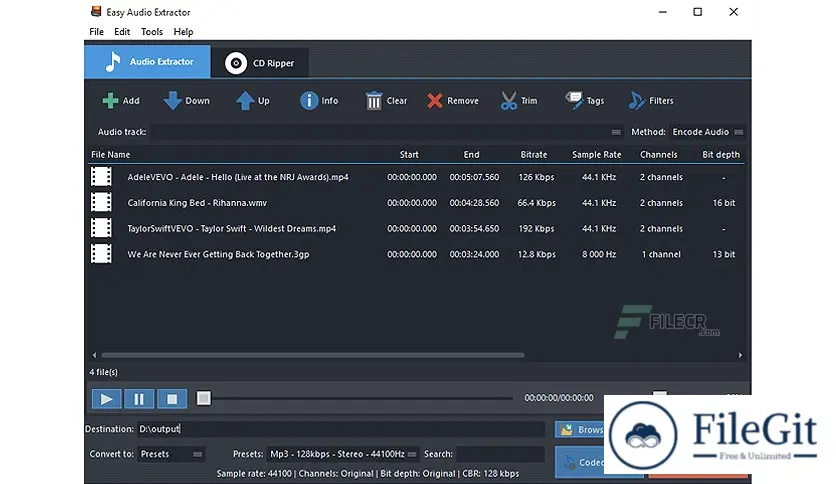Open audio Filters
836x484 pixels.
pos(651,100)
